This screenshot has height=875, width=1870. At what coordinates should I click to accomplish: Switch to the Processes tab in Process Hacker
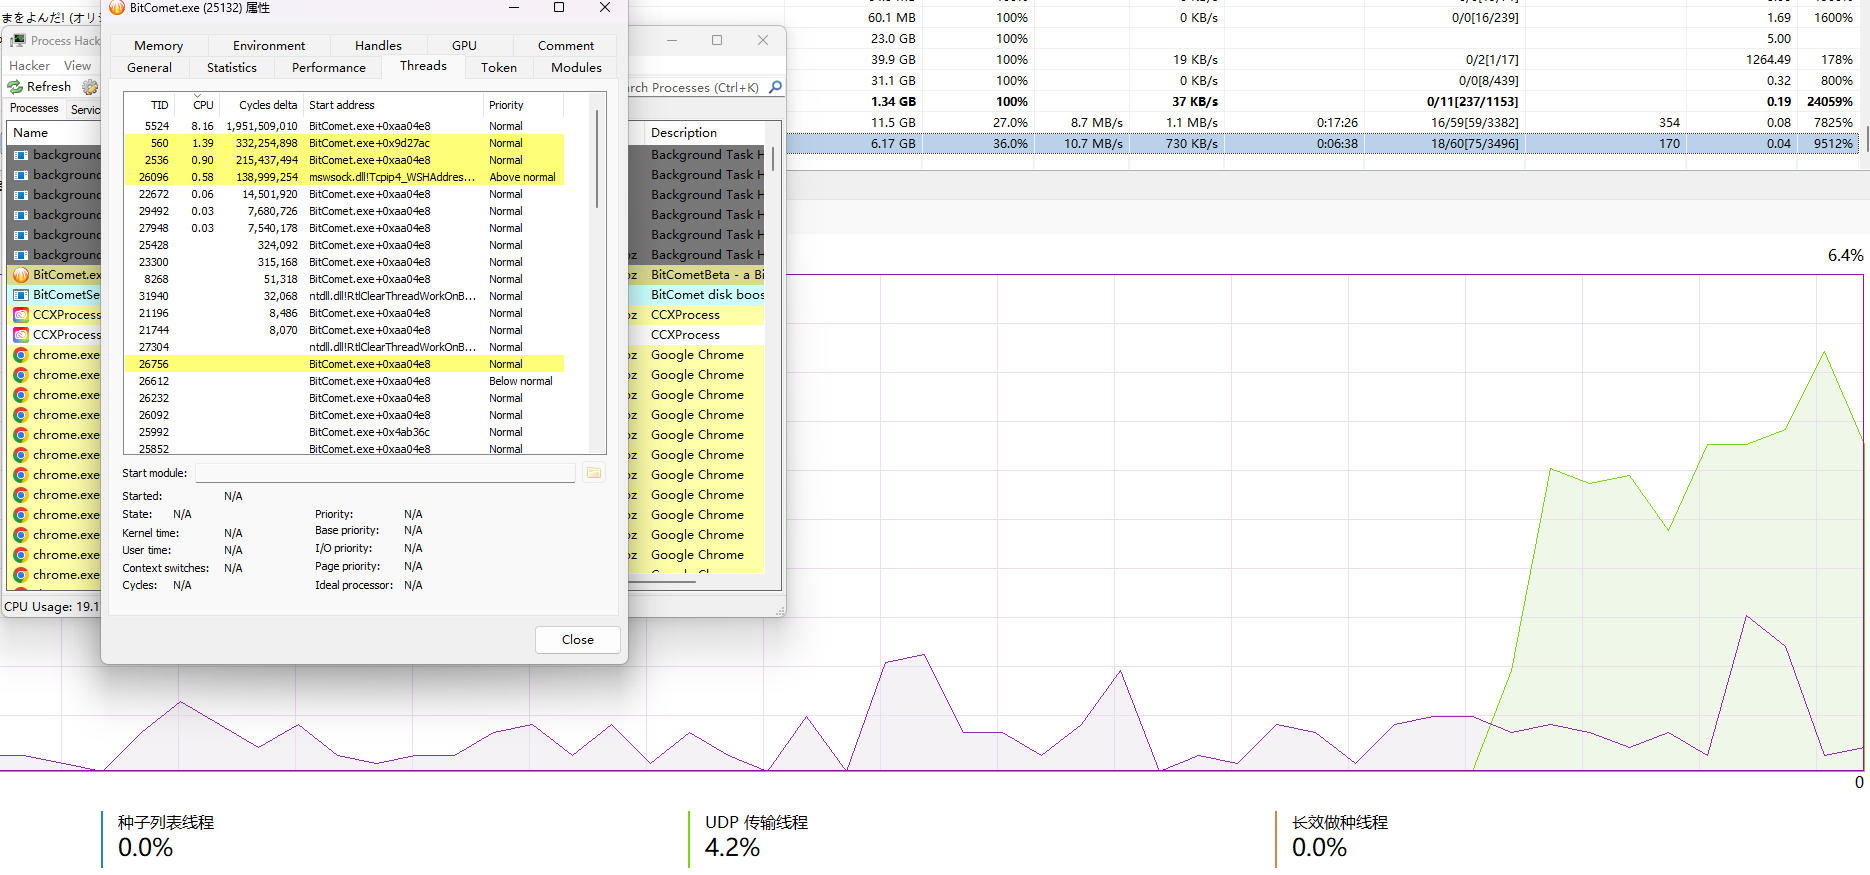(x=34, y=108)
